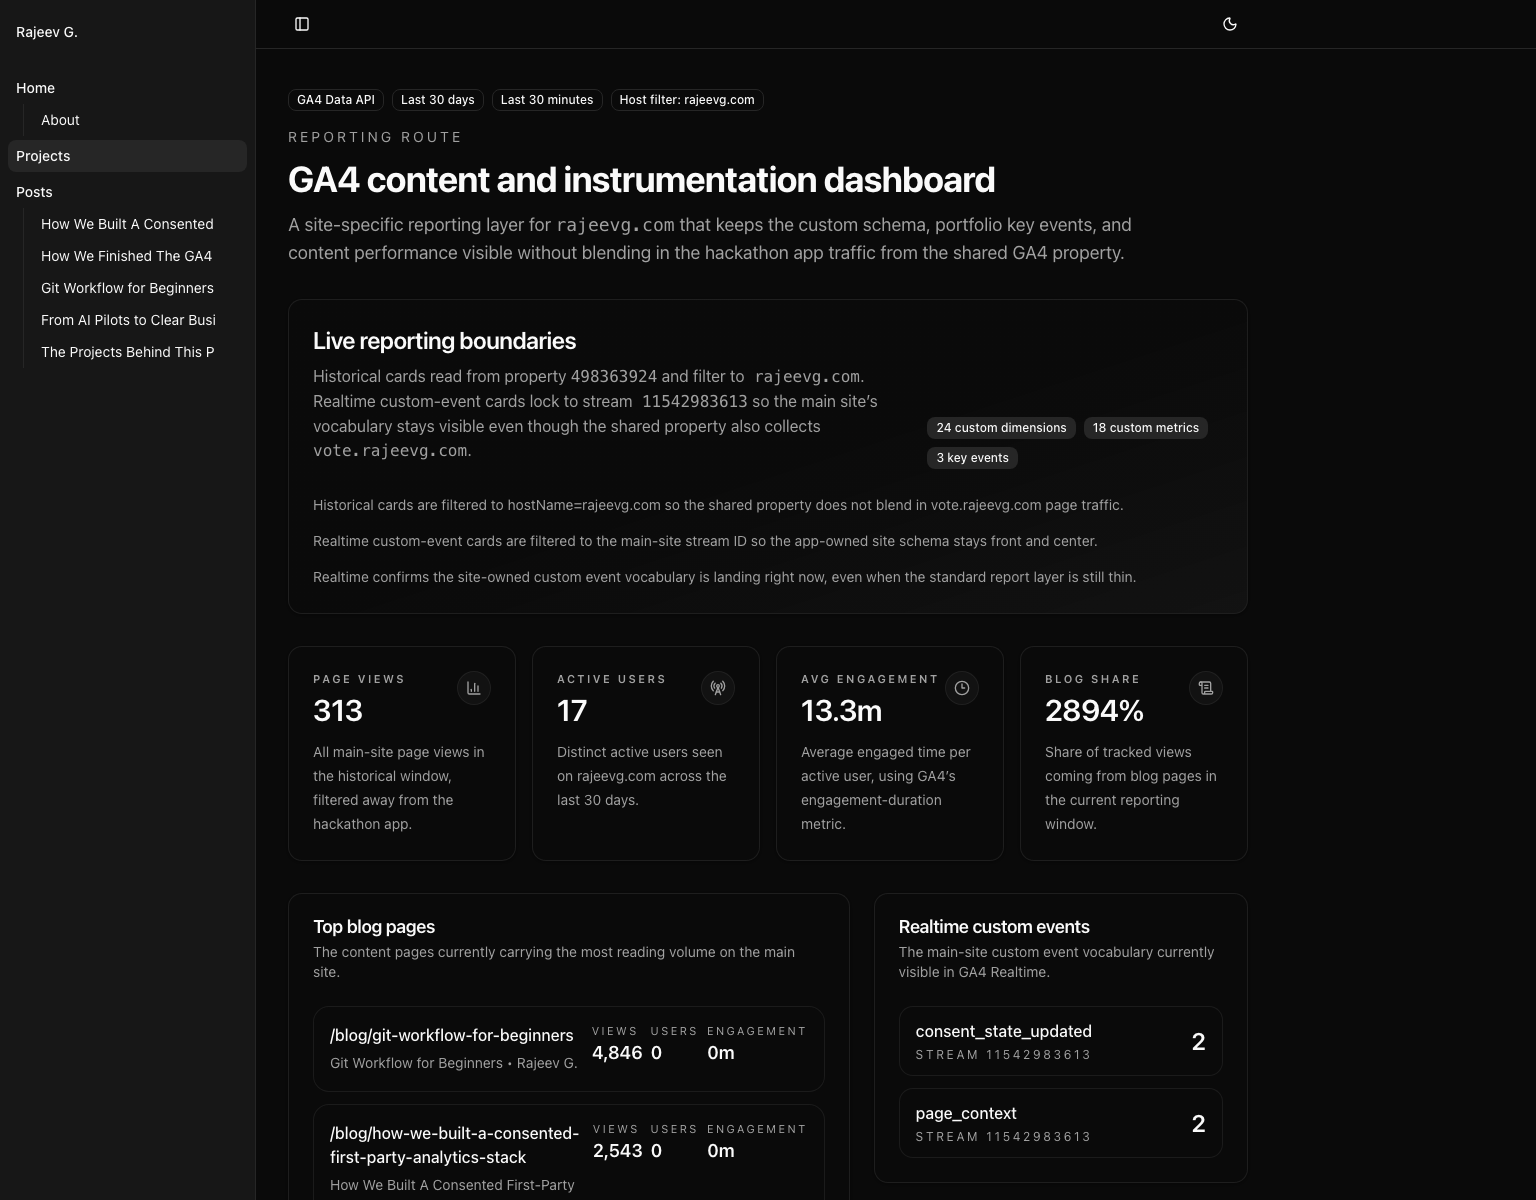The image size is (1536, 1200).
Task: Click the clock icon on Avg Engagement card
Action: [961, 688]
